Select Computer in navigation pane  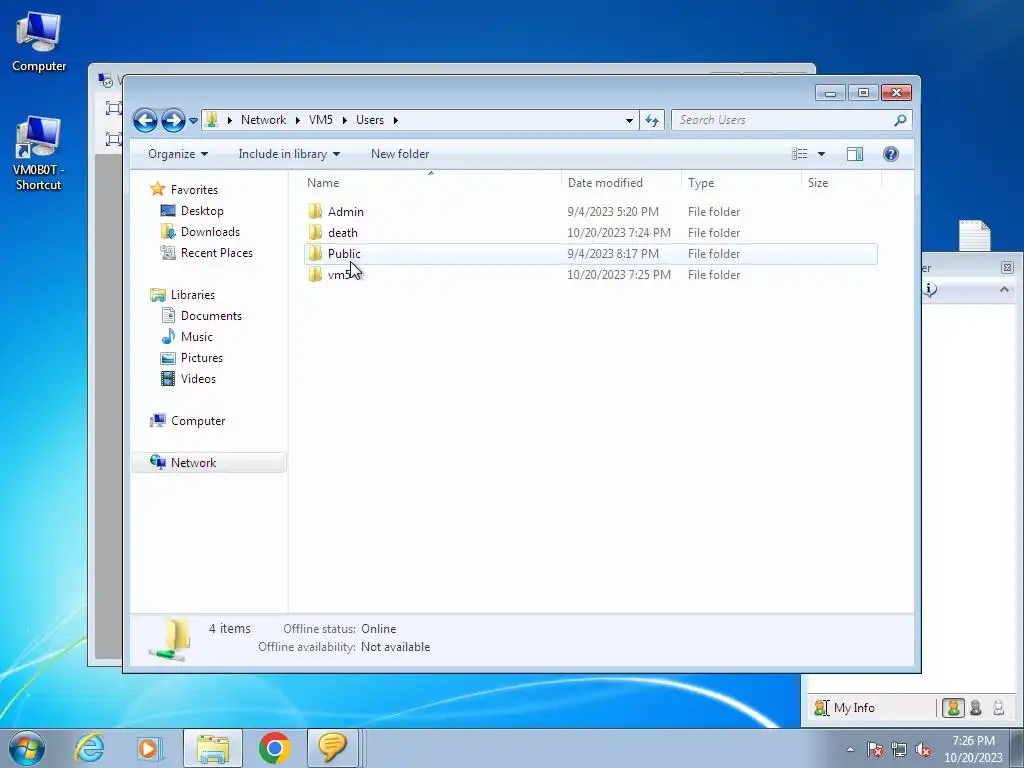[x=198, y=421]
